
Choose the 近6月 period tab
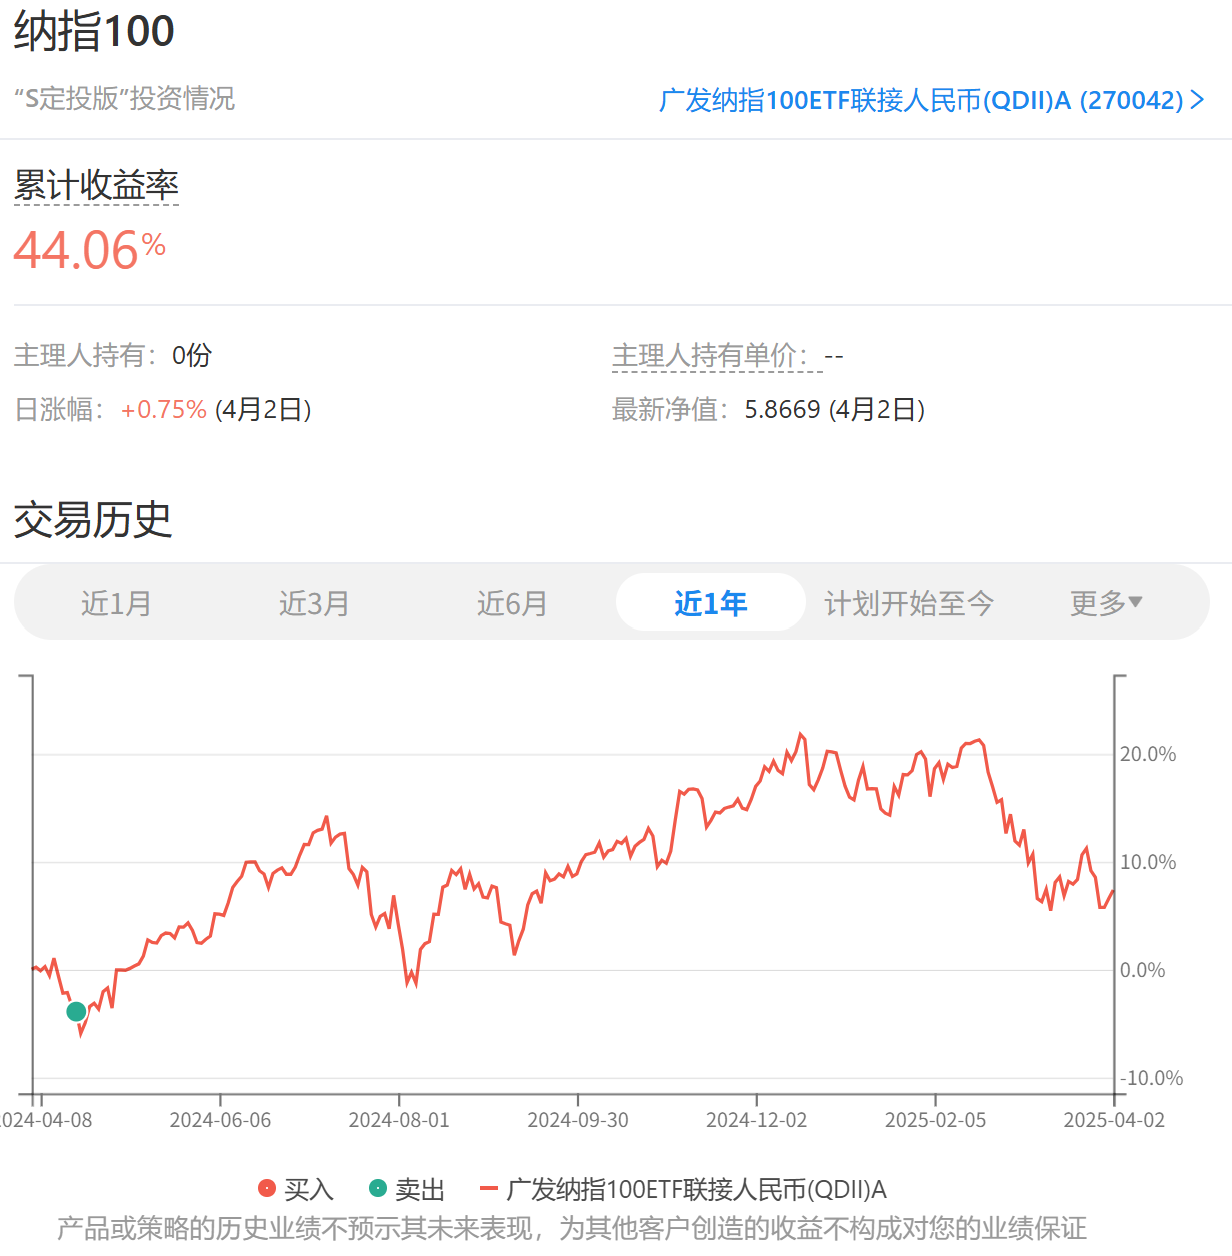coord(512,603)
